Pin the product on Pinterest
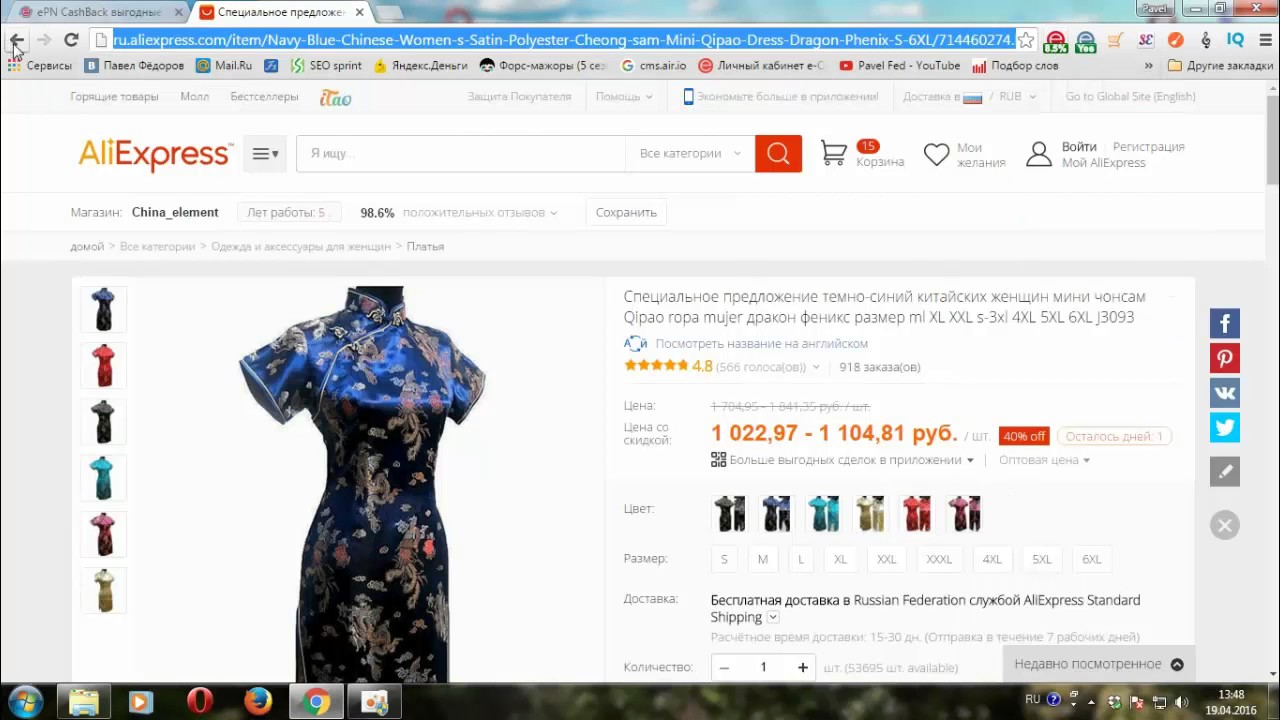The image size is (1280, 720). coord(1225,359)
